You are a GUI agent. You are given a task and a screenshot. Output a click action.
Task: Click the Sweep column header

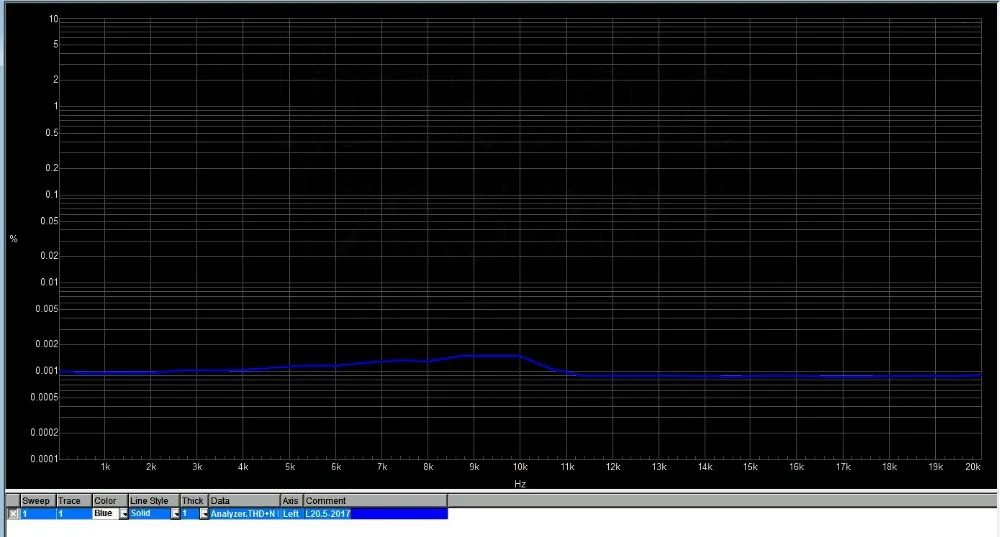coord(38,501)
